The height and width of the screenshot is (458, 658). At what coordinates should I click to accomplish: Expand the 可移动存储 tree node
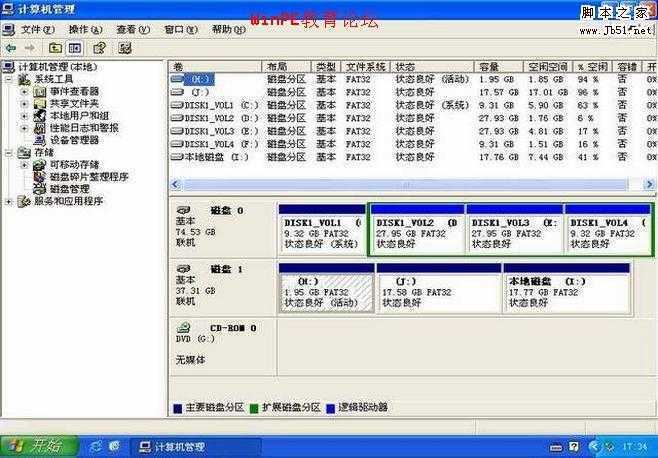pyautogui.click(x=24, y=165)
